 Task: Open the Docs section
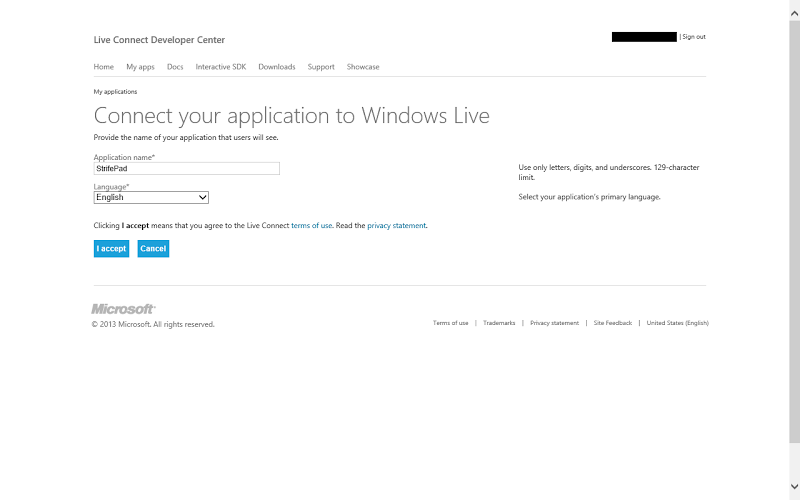(x=175, y=67)
